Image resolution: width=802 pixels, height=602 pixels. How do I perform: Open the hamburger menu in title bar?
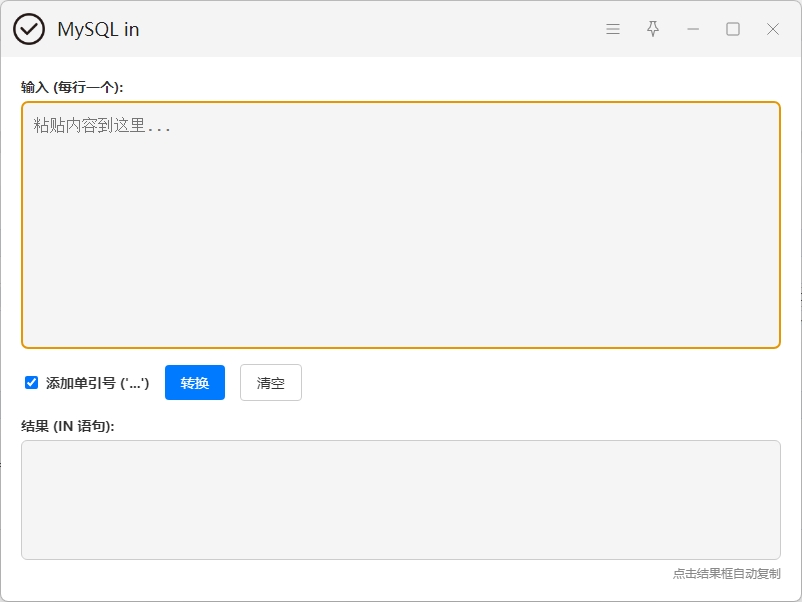click(x=613, y=29)
